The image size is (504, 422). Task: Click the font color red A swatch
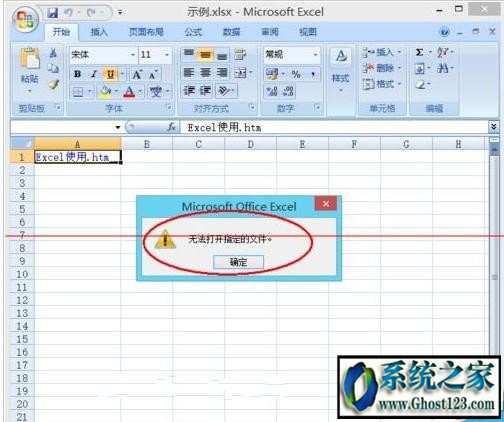pyautogui.click(x=129, y=91)
